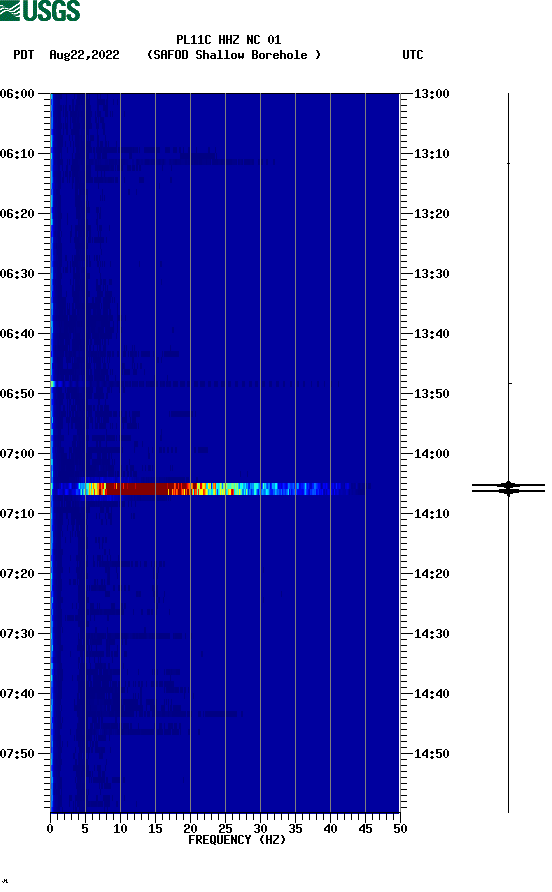This screenshot has width=552, height=892.
Task: Click the 07:30 PDT time label
Action: coord(18,634)
